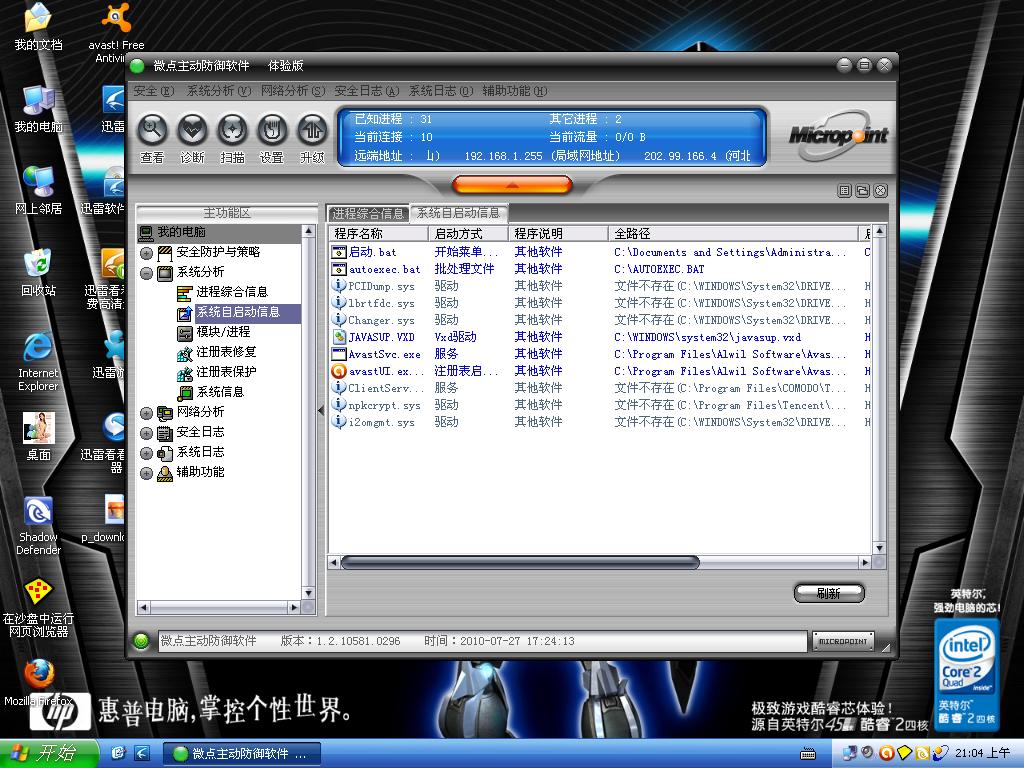1024x768 pixels.
Task: Expand the 安全日志 tree node
Action: point(146,433)
